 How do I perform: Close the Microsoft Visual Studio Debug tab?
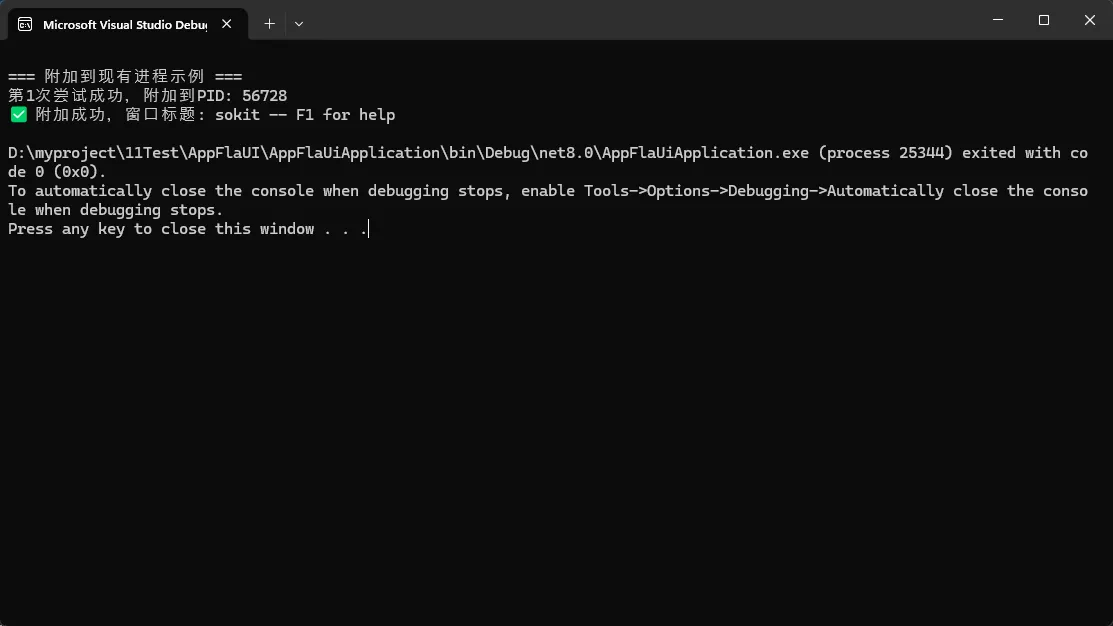click(227, 24)
